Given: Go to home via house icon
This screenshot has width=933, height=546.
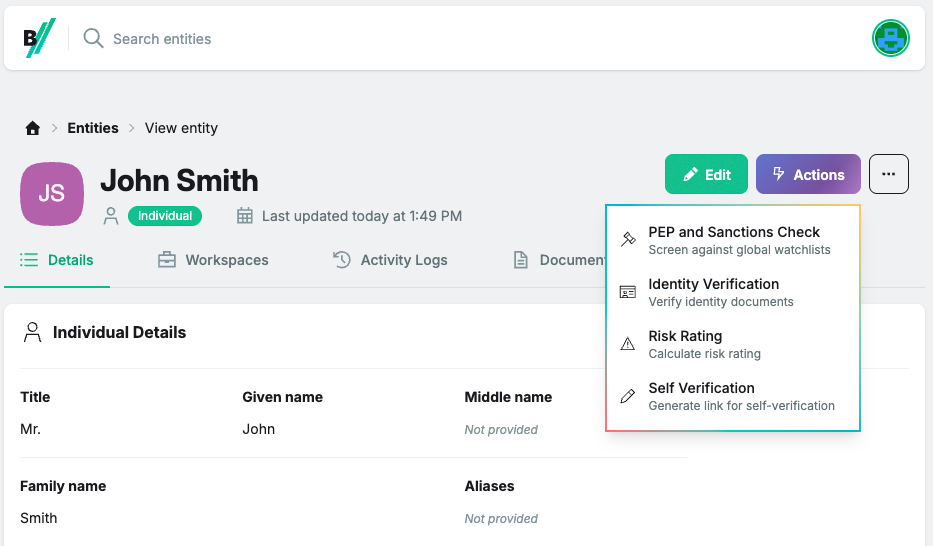Looking at the screenshot, I should click(x=33, y=128).
